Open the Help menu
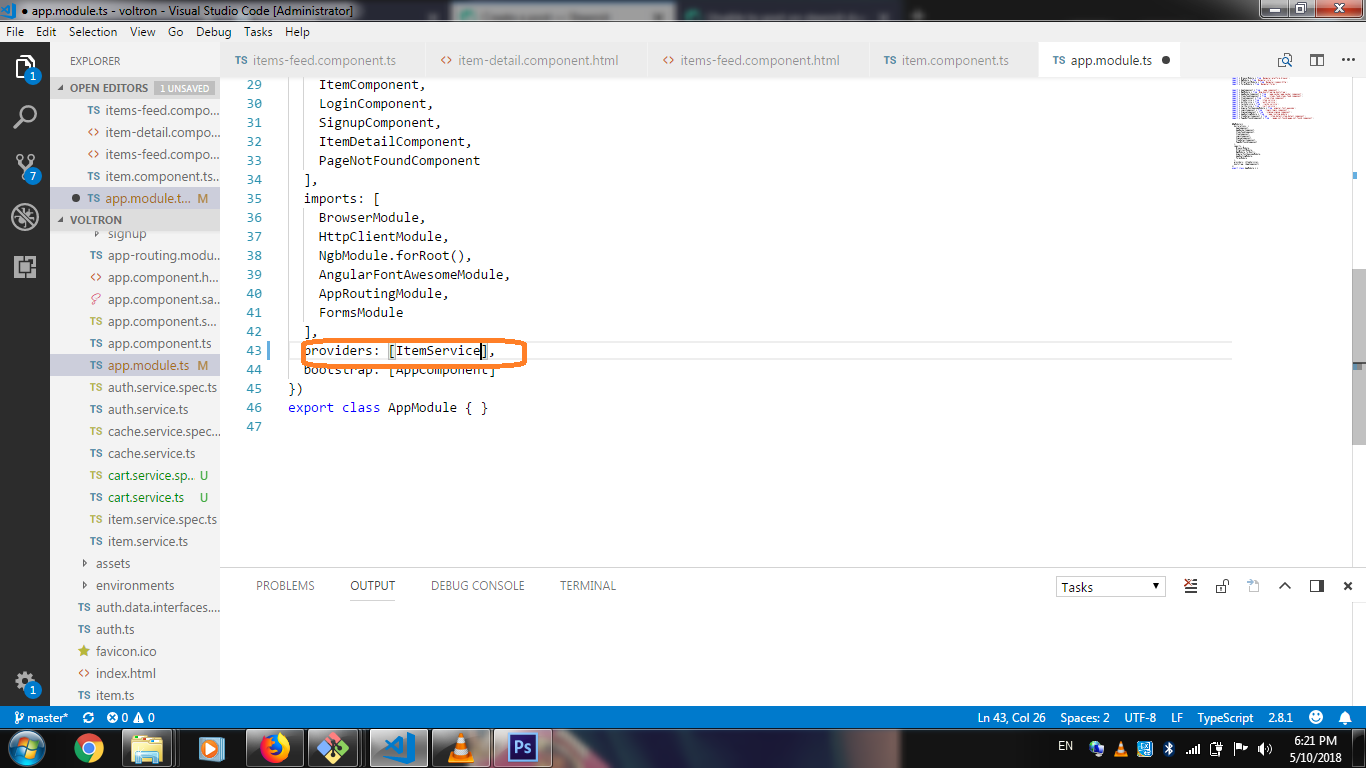The image size is (1366, 768). click(x=297, y=32)
